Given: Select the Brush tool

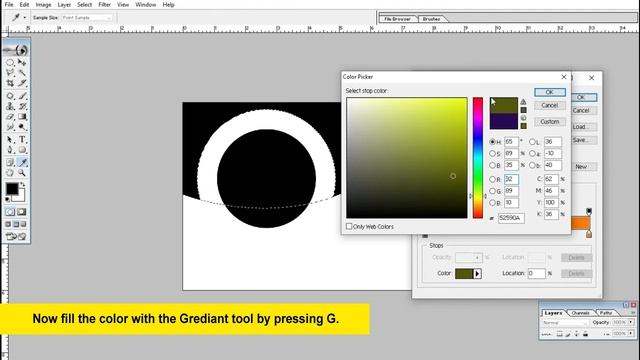Looking at the screenshot, I should click(22, 96).
